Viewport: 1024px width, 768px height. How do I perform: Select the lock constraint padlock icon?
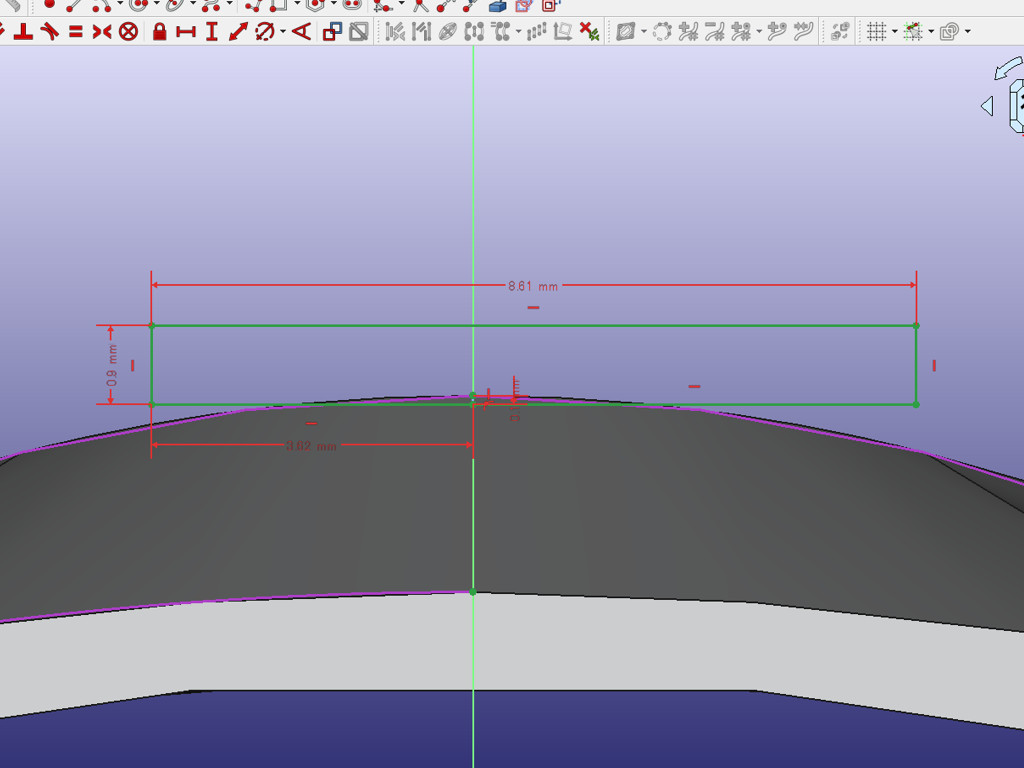(x=159, y=32)
